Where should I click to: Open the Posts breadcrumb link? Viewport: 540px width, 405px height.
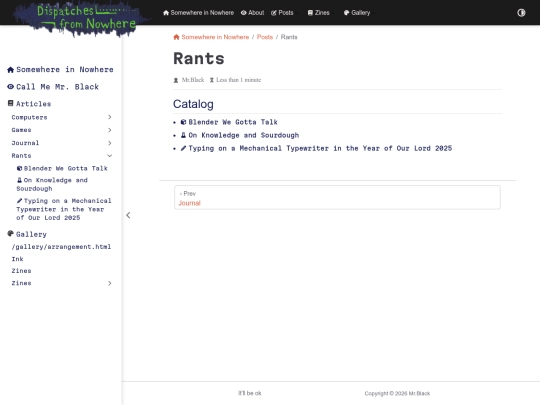[265, 37]
